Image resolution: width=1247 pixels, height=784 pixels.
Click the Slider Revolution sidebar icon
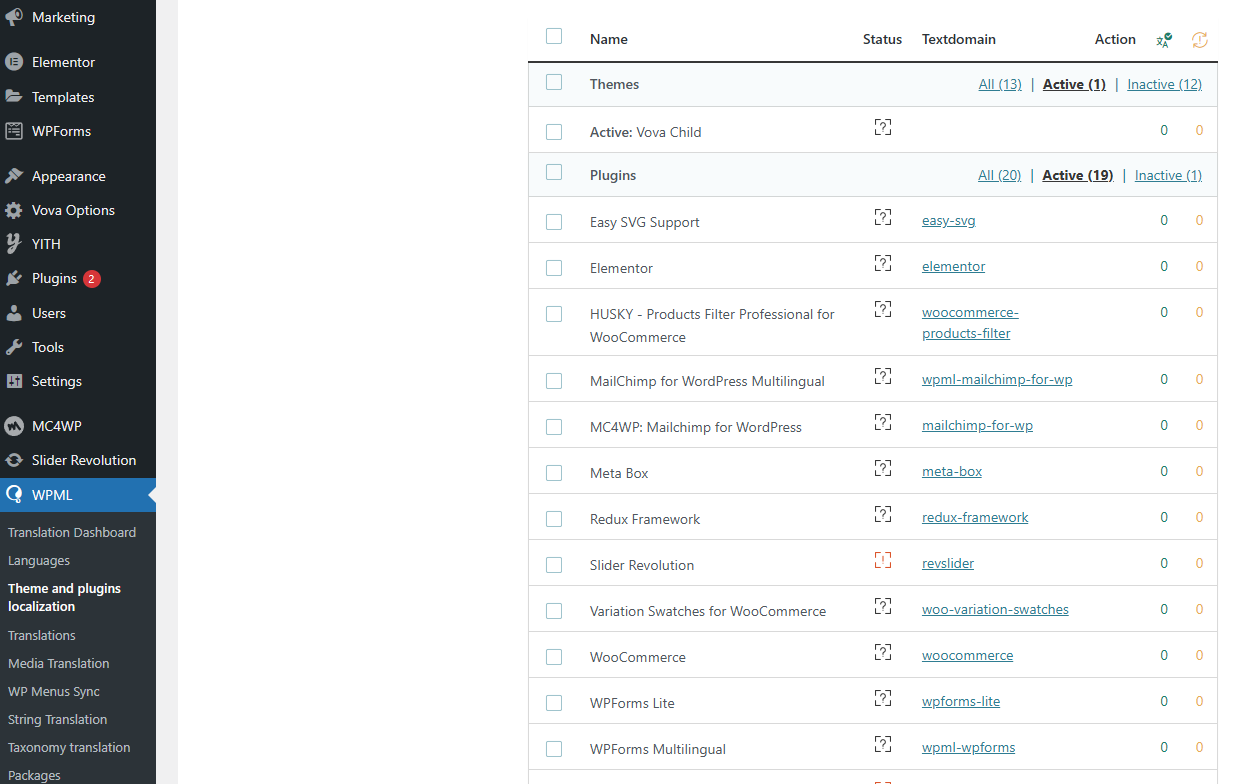(x=14, y=460)
